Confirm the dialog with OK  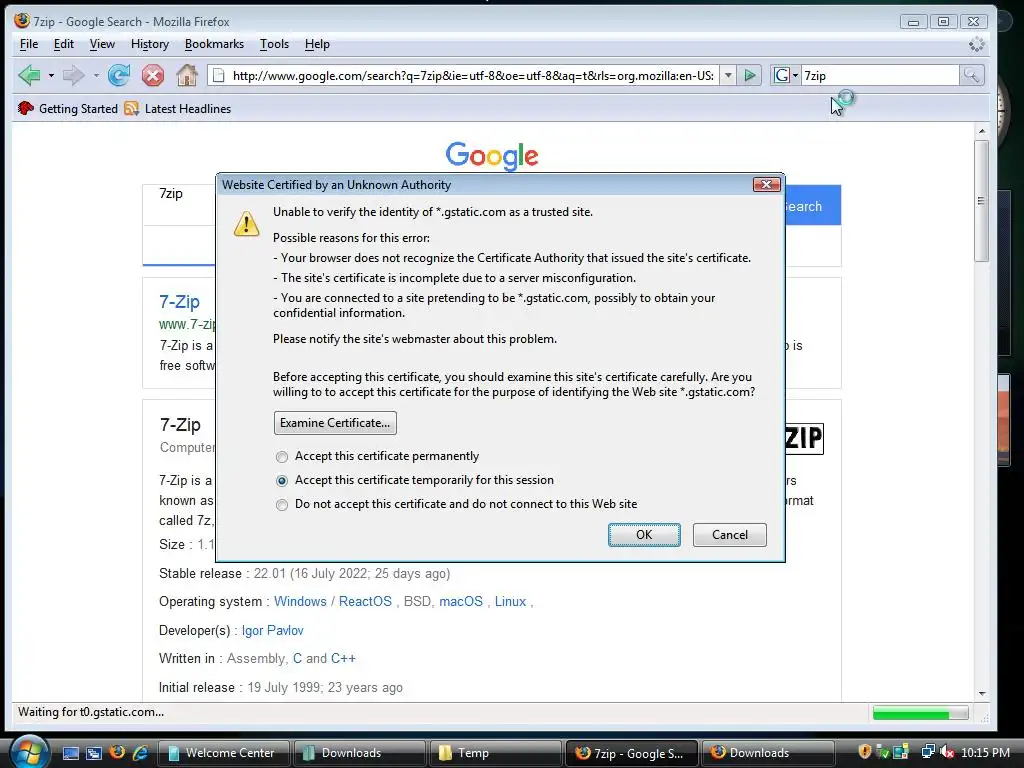pyautogui.click(x=644, y=535)
